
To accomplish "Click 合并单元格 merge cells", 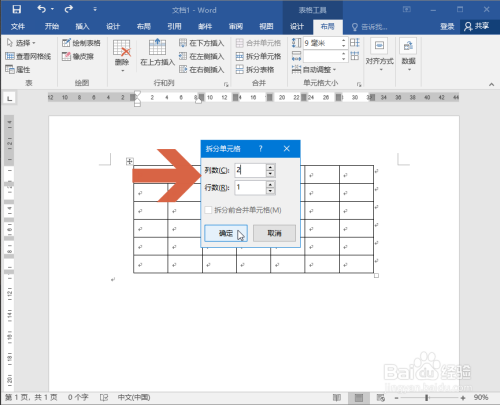I will [x=259, y=43].
